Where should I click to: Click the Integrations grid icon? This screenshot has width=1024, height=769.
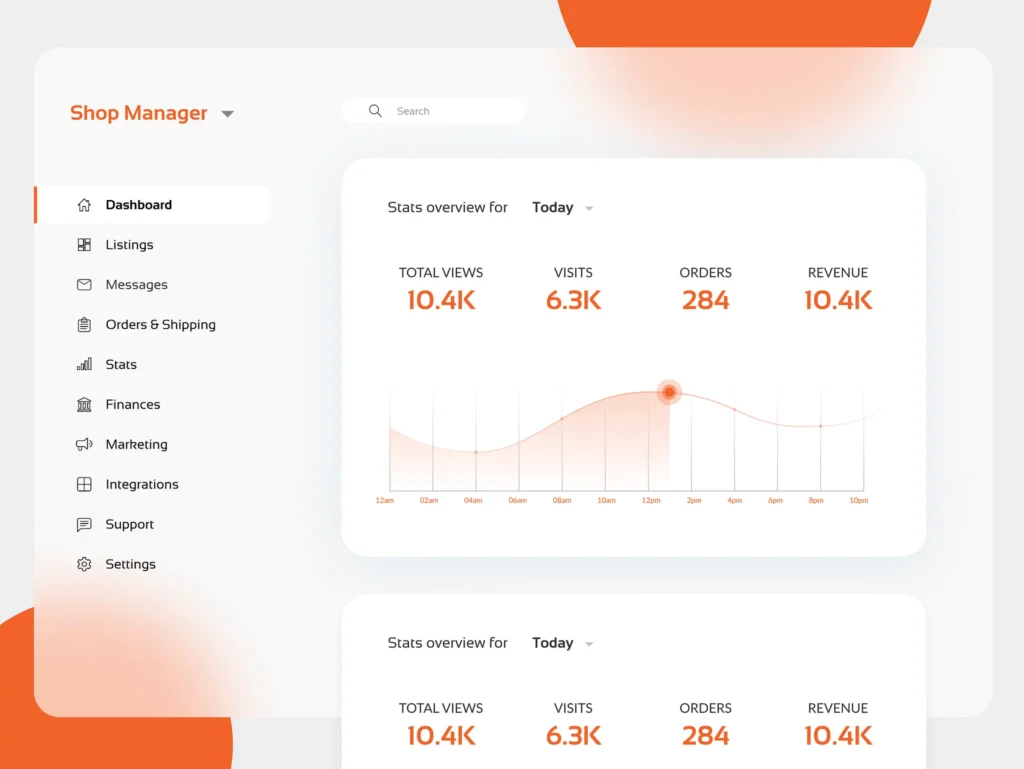[x=84, y=485]
